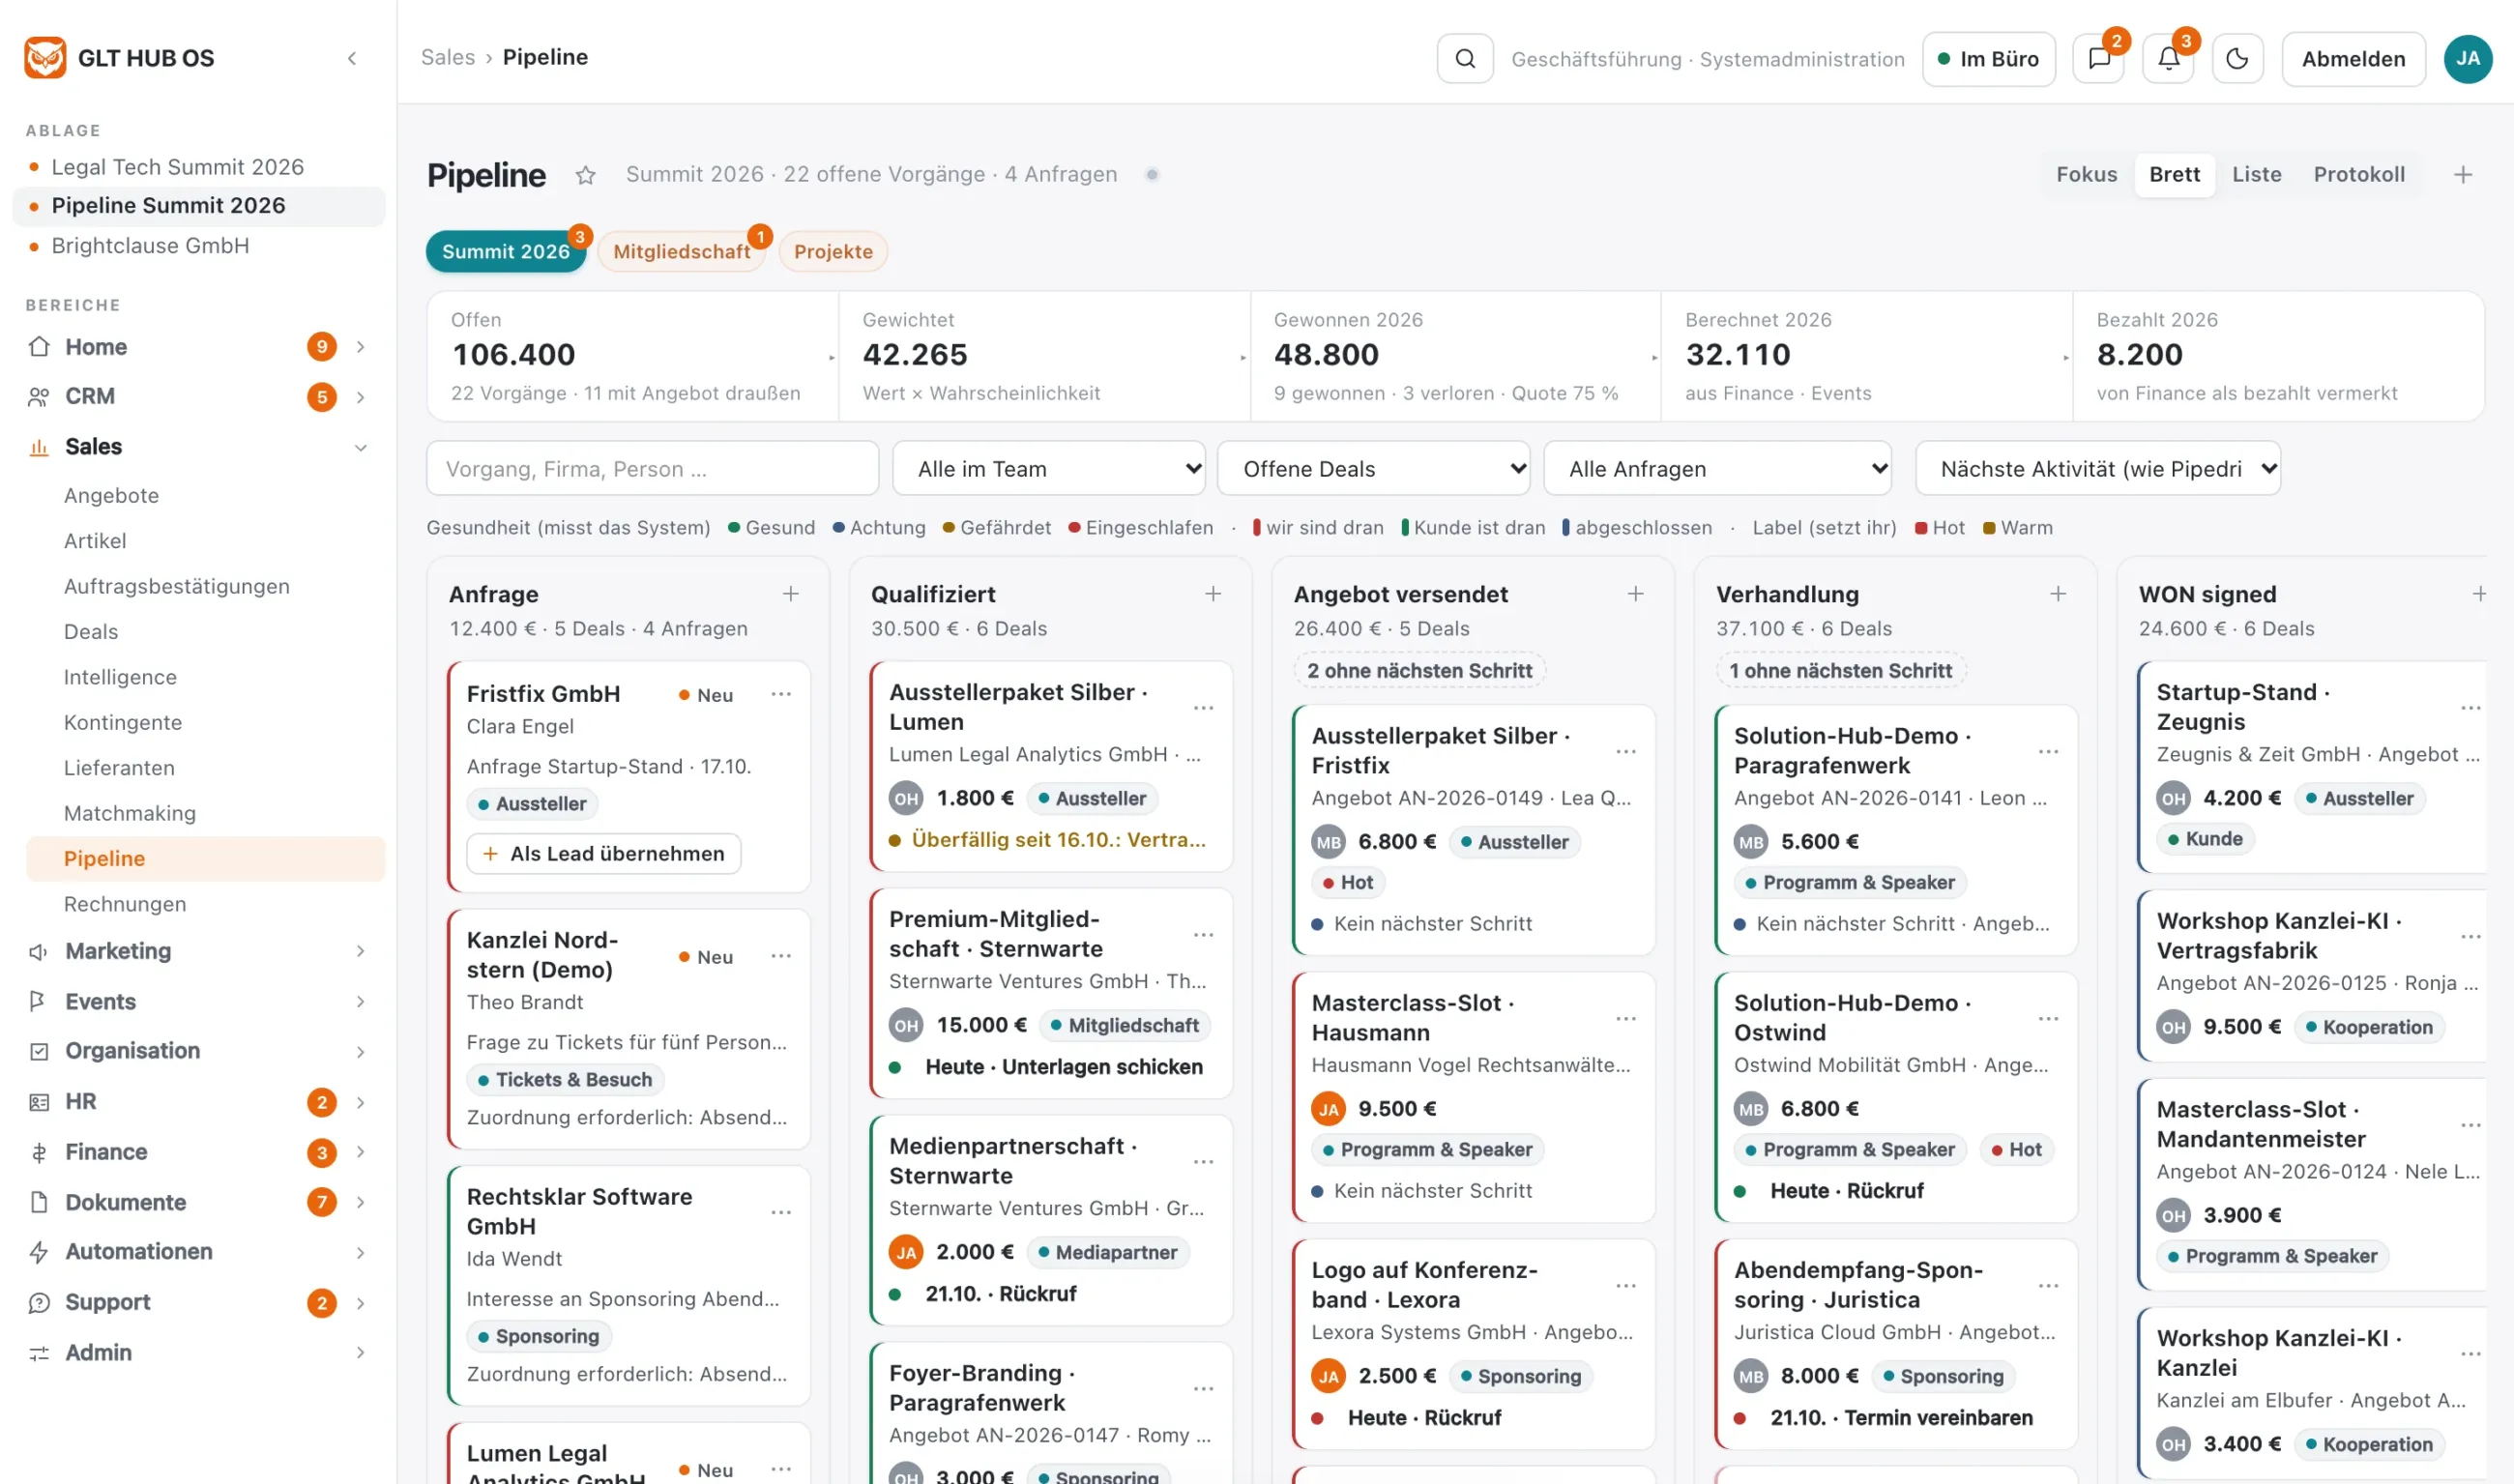Viewport: 2514px width, 1484px height.
Task: Open Brightclause GmbH in Ablage
Action: [150, 246]
